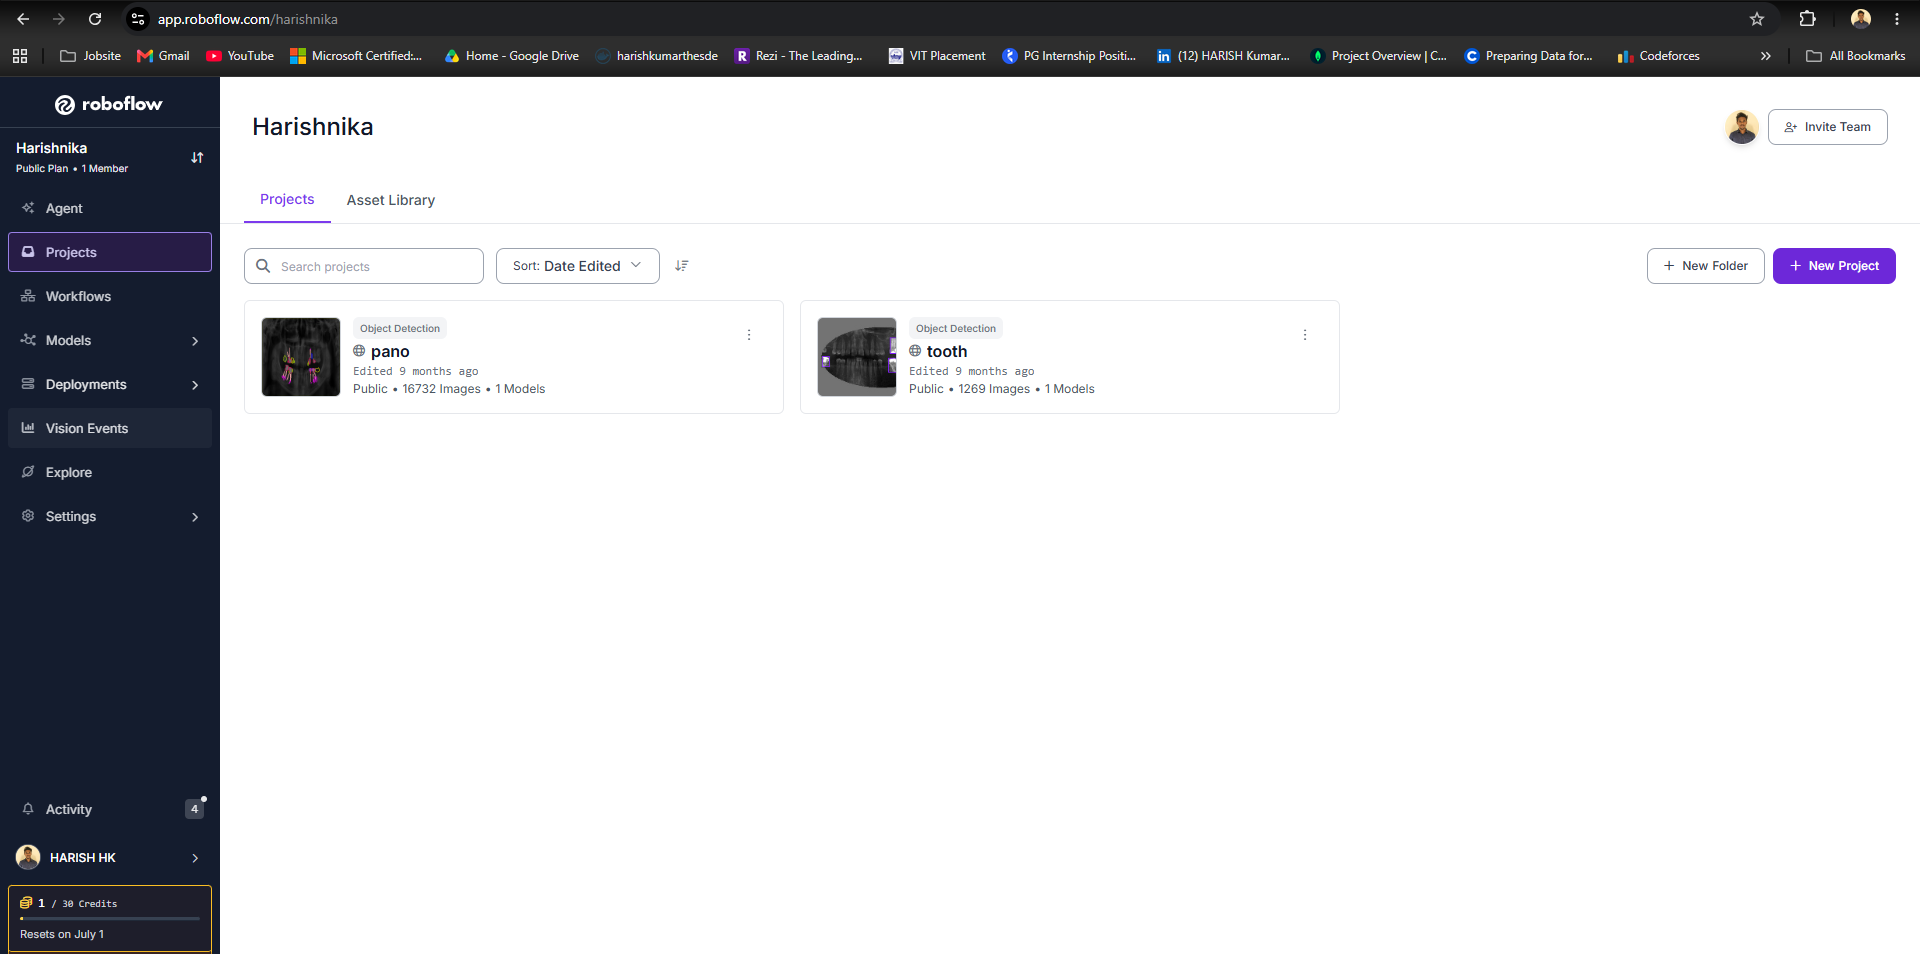The height and width of the screenshot is (954, 1920).
Task: Click Object Detection tag on pano card
Action: tap(400, 328)
